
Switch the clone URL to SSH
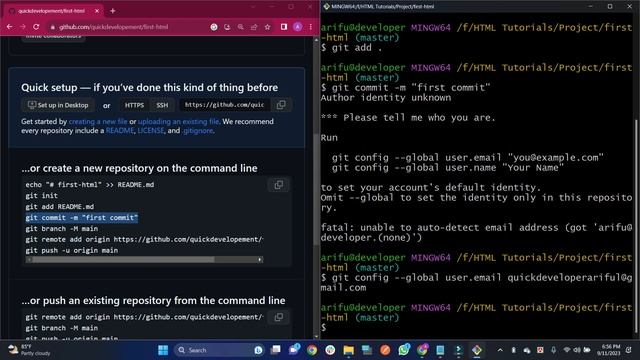point(162,105)
